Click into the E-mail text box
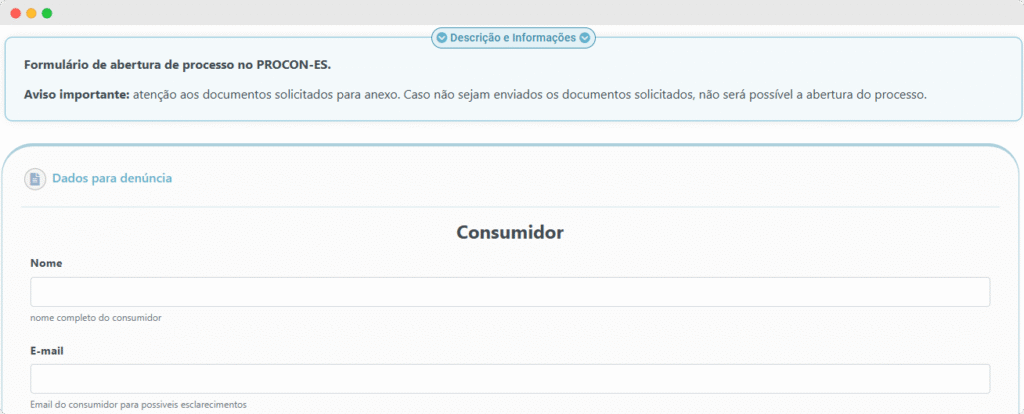 [510, 379]
